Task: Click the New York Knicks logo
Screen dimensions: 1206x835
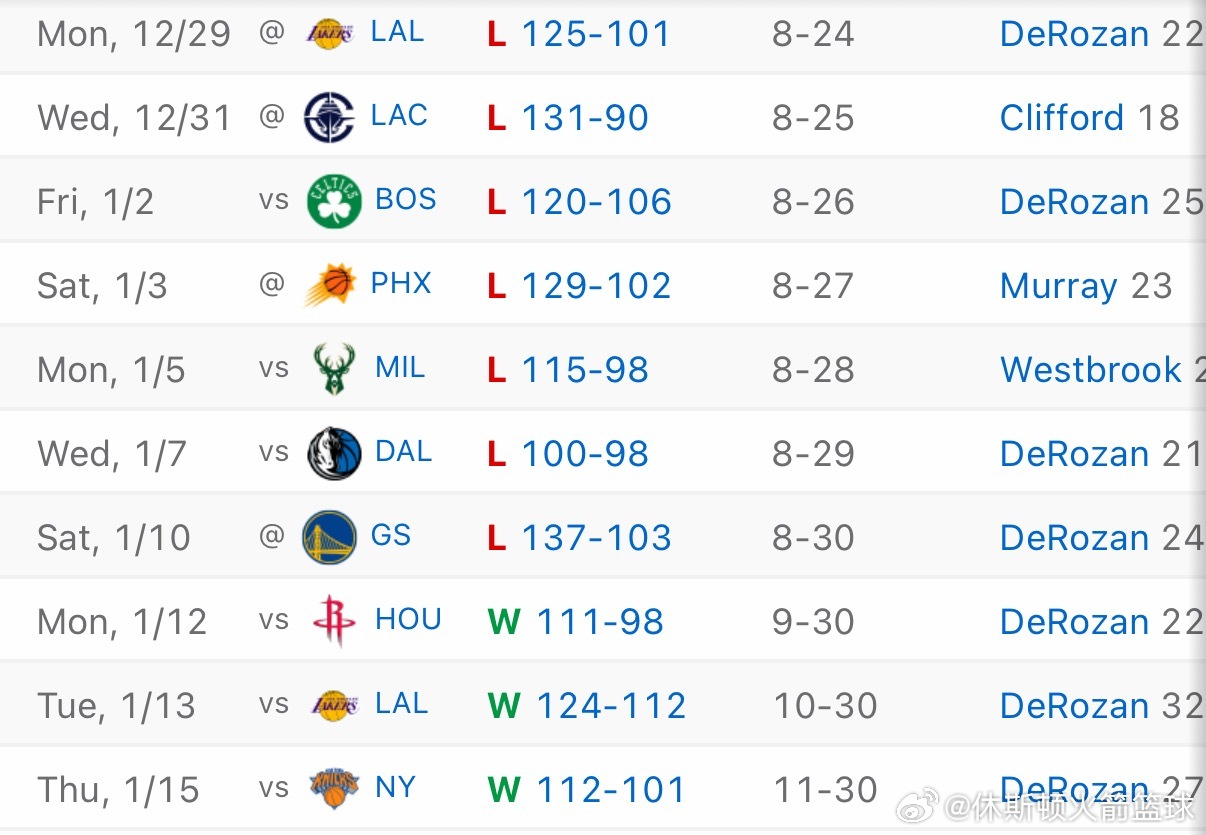Action: click(333, 789)
